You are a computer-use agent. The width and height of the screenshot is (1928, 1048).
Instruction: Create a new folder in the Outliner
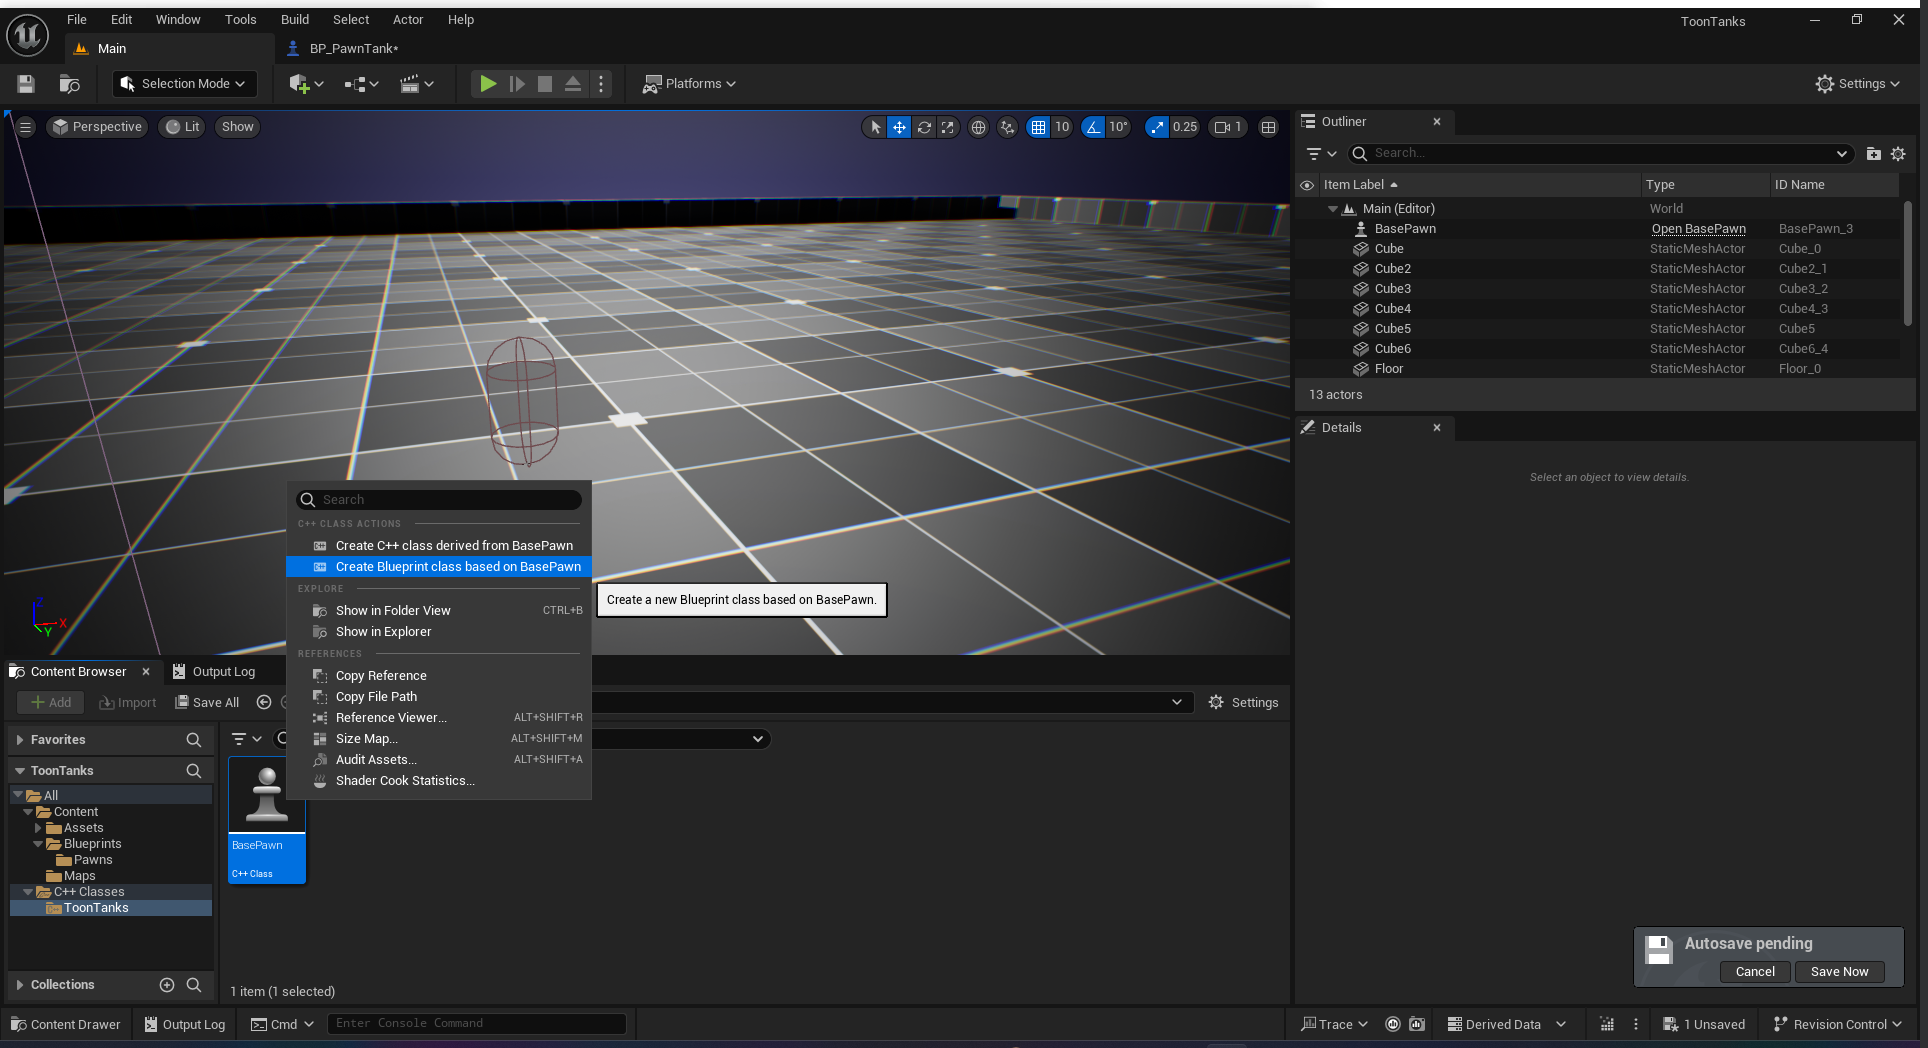(1873, 154)
